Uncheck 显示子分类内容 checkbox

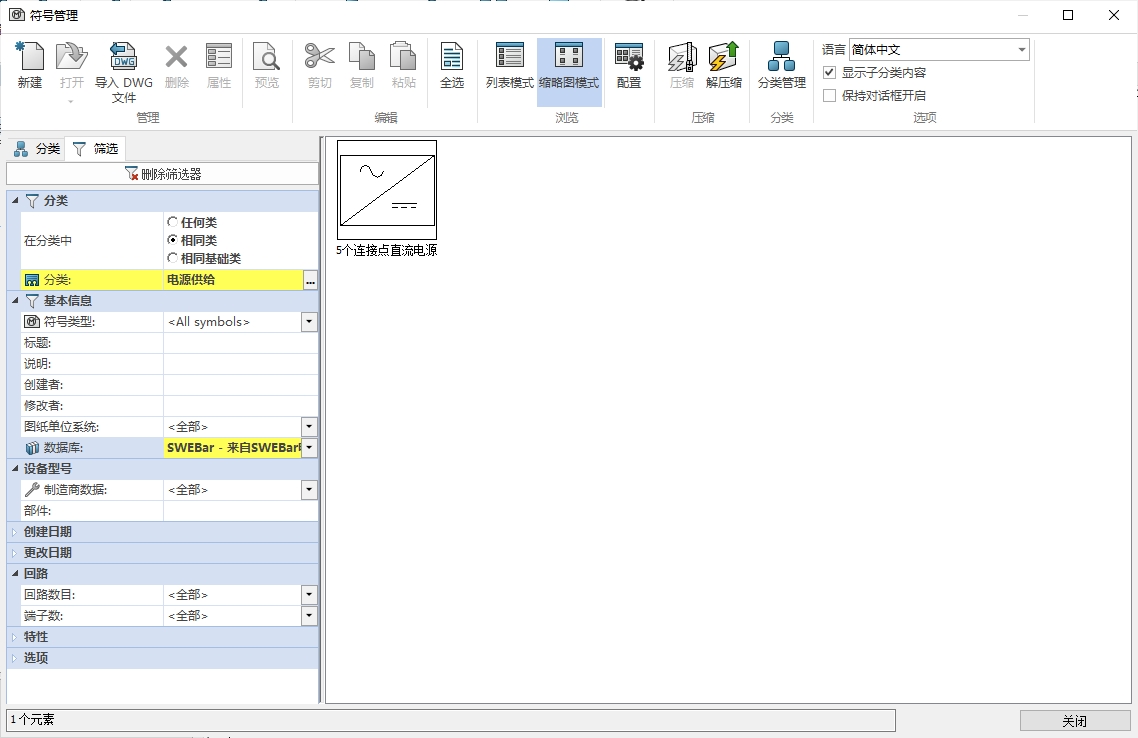[x=829, y=73]
